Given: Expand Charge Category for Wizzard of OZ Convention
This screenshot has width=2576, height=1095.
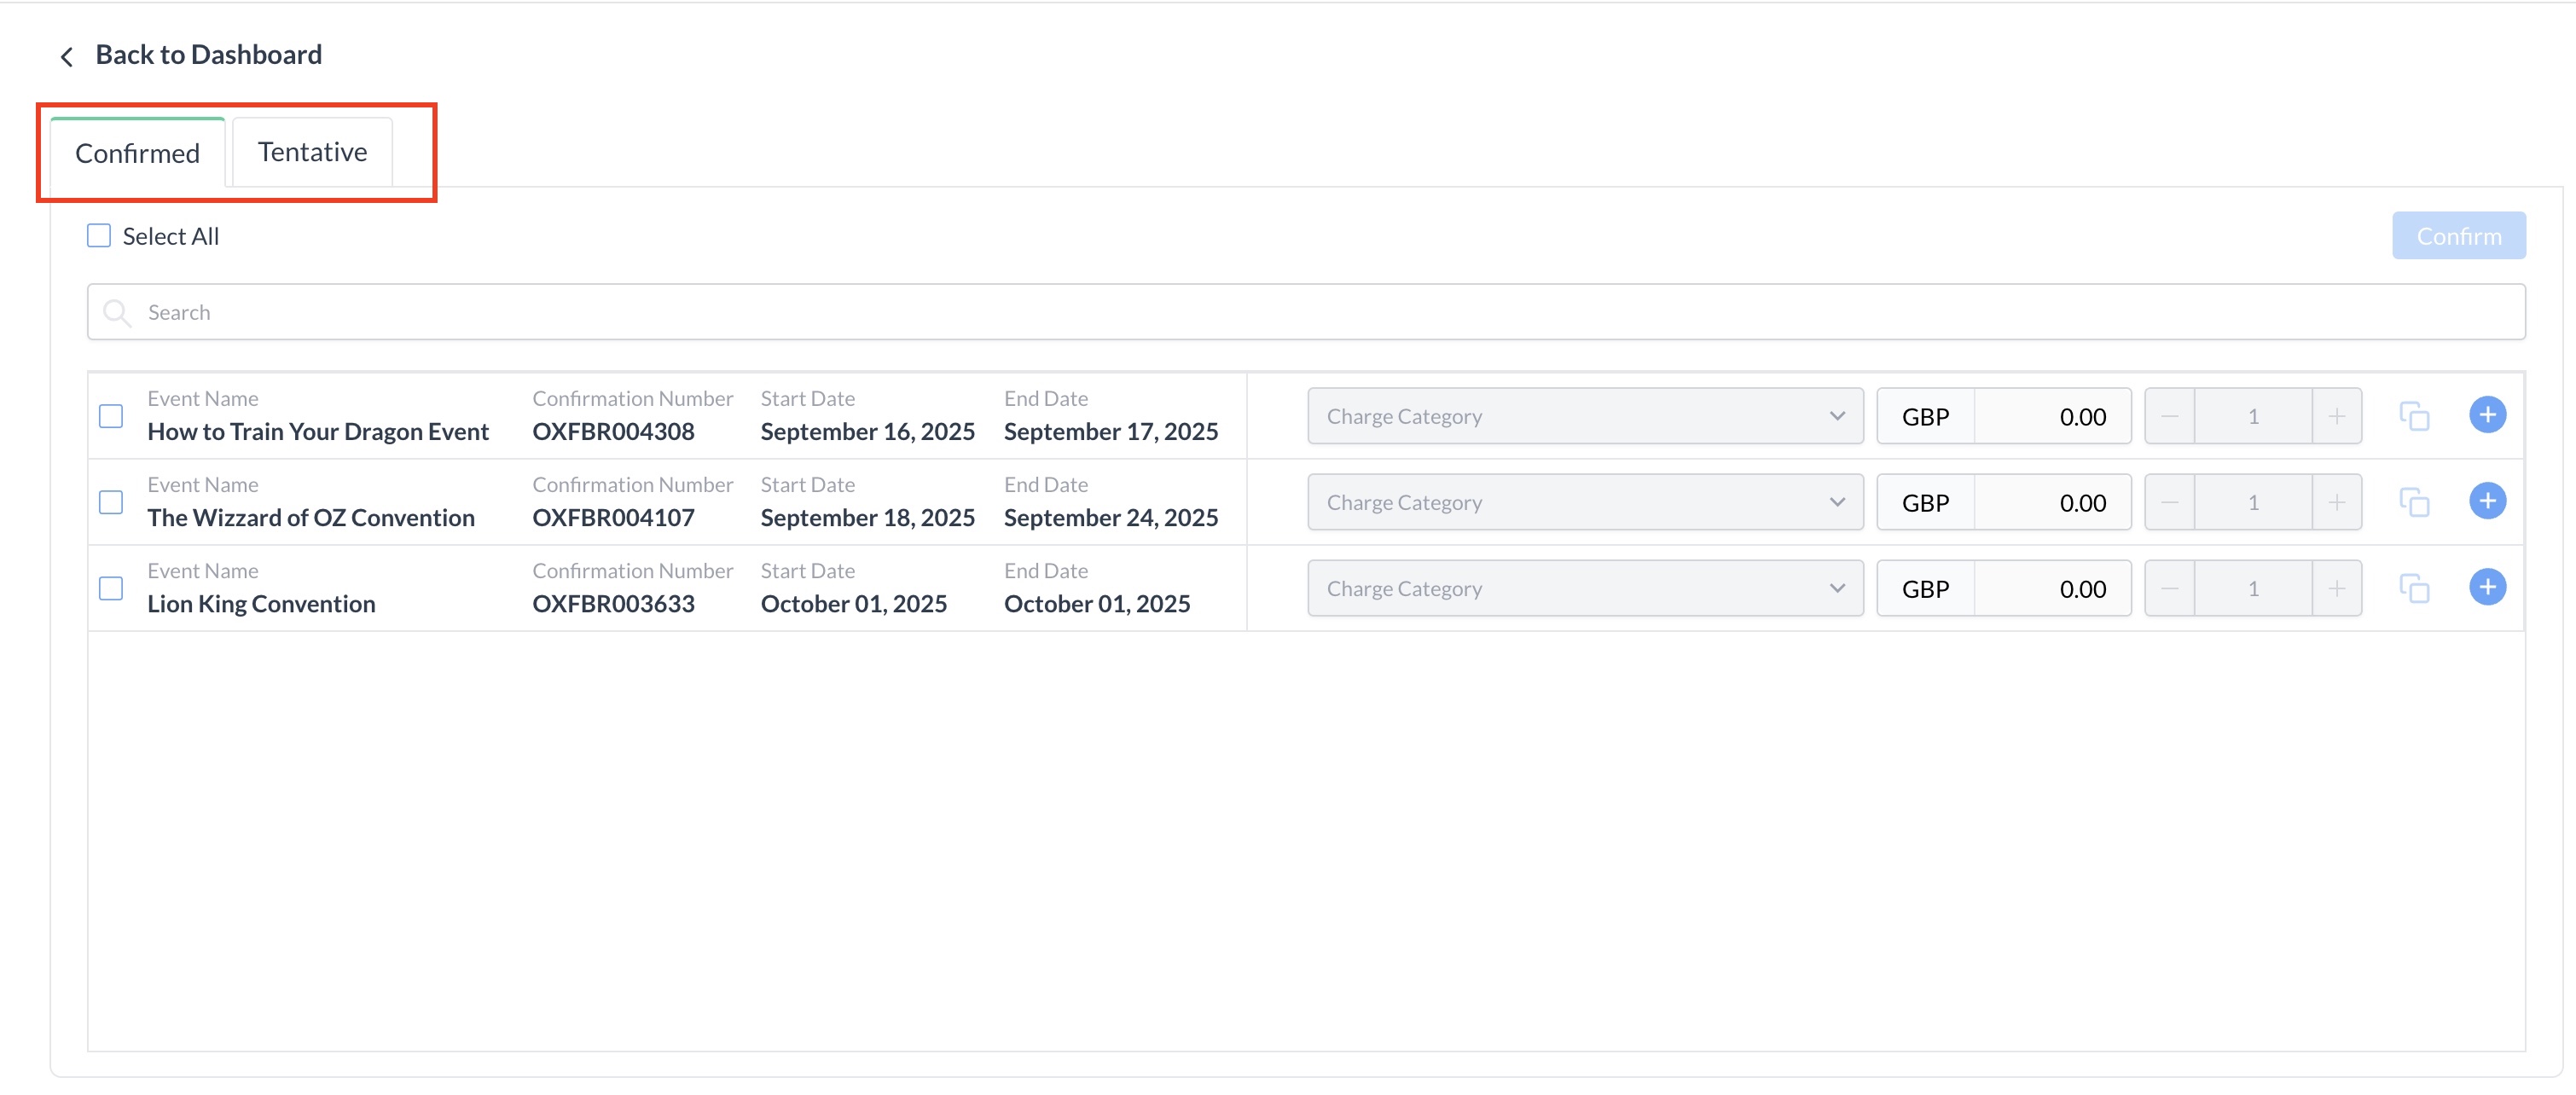Looking at the screenshot, I should click(x=1584, y=502).
